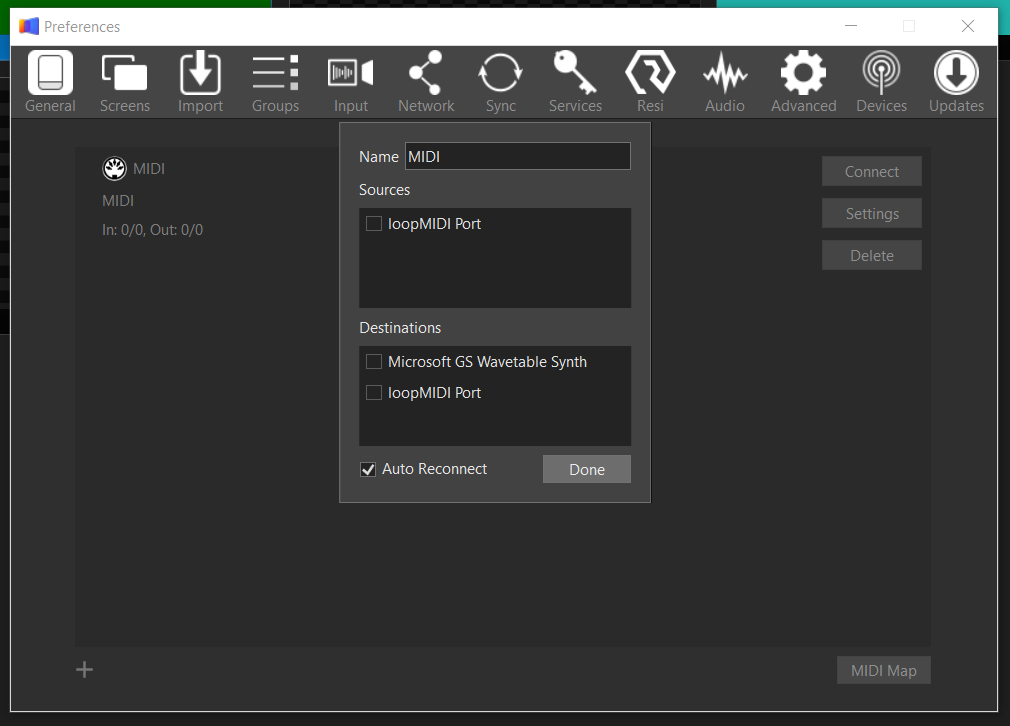Open the MIDI Map
The width and height of the screenshot is (1010, 726).
pos(884,670)
